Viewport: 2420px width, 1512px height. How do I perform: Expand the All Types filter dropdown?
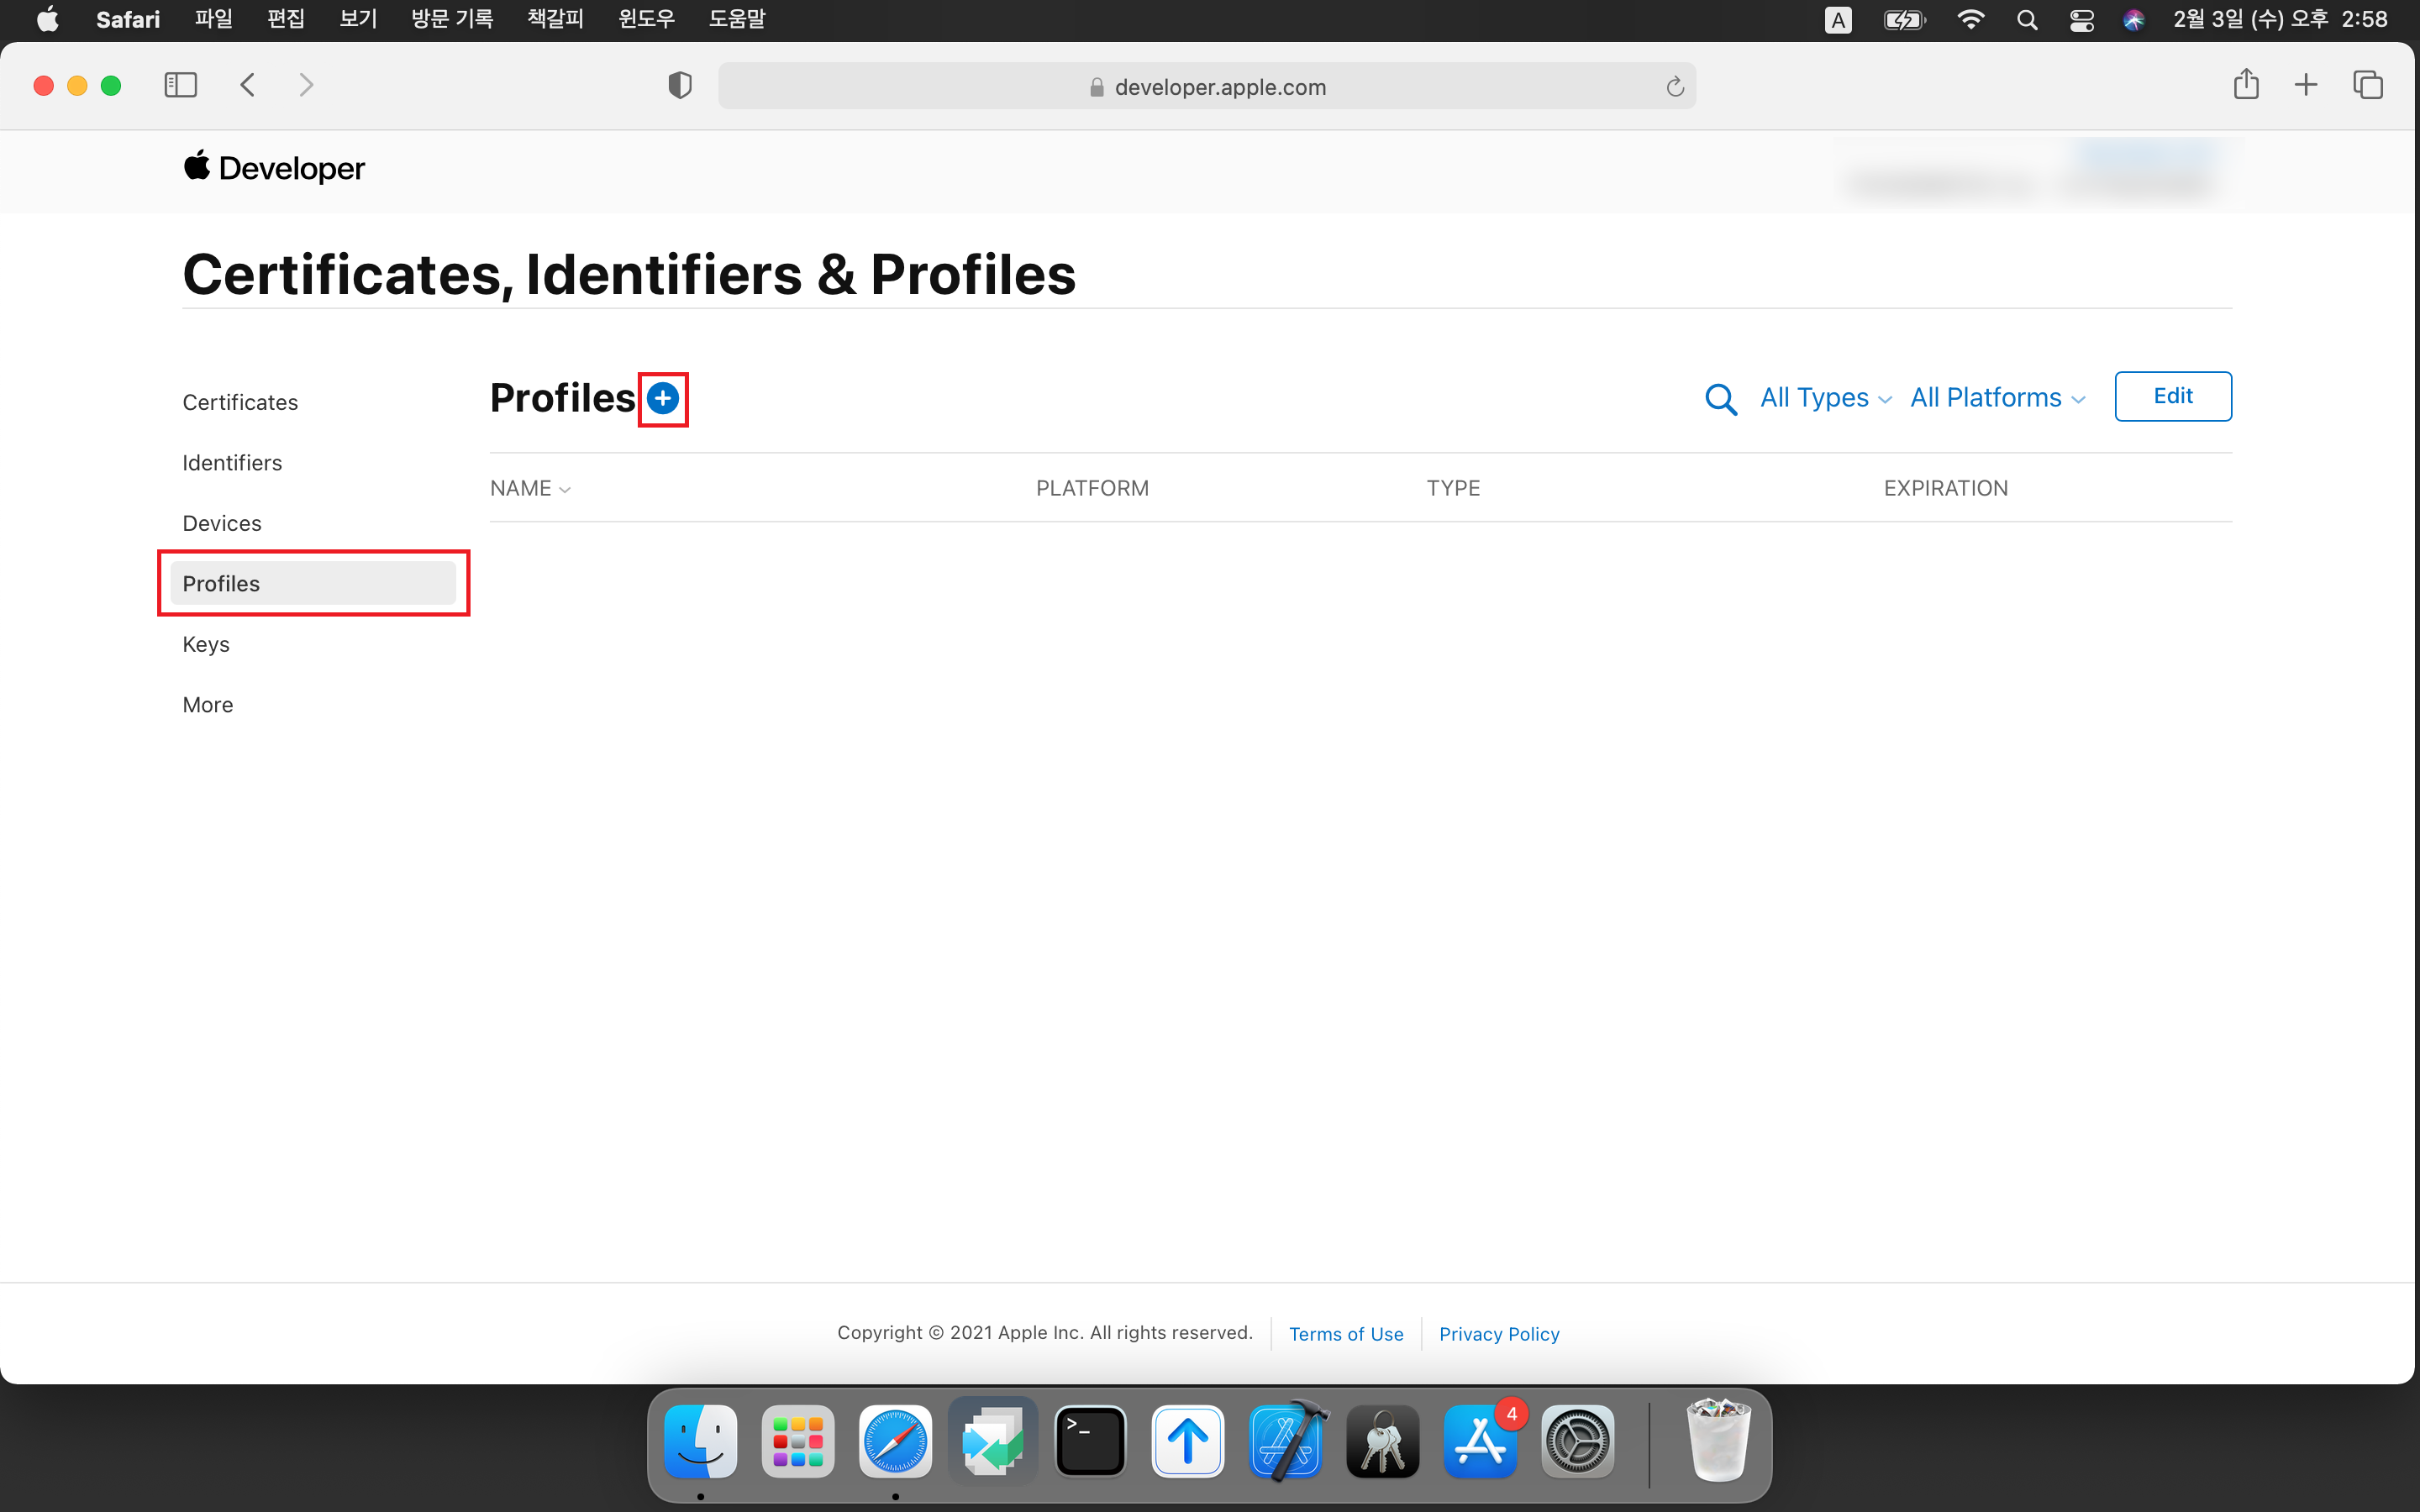coord(1825,398)
